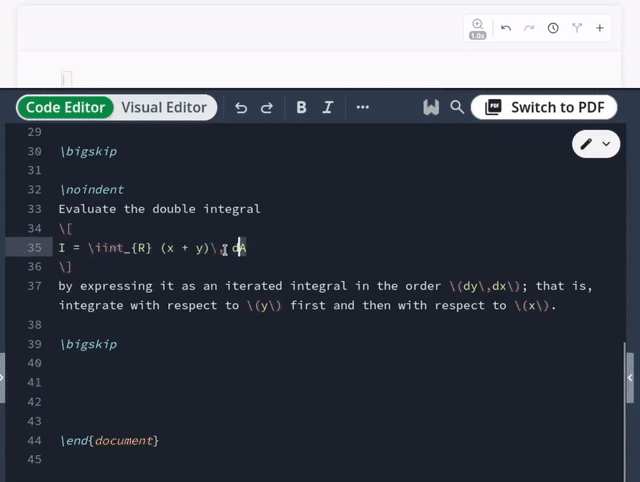640x482 pixels.
Task: Click the \bigskip command on line 30
Action: pyautogui.click(x=89, y=152)
